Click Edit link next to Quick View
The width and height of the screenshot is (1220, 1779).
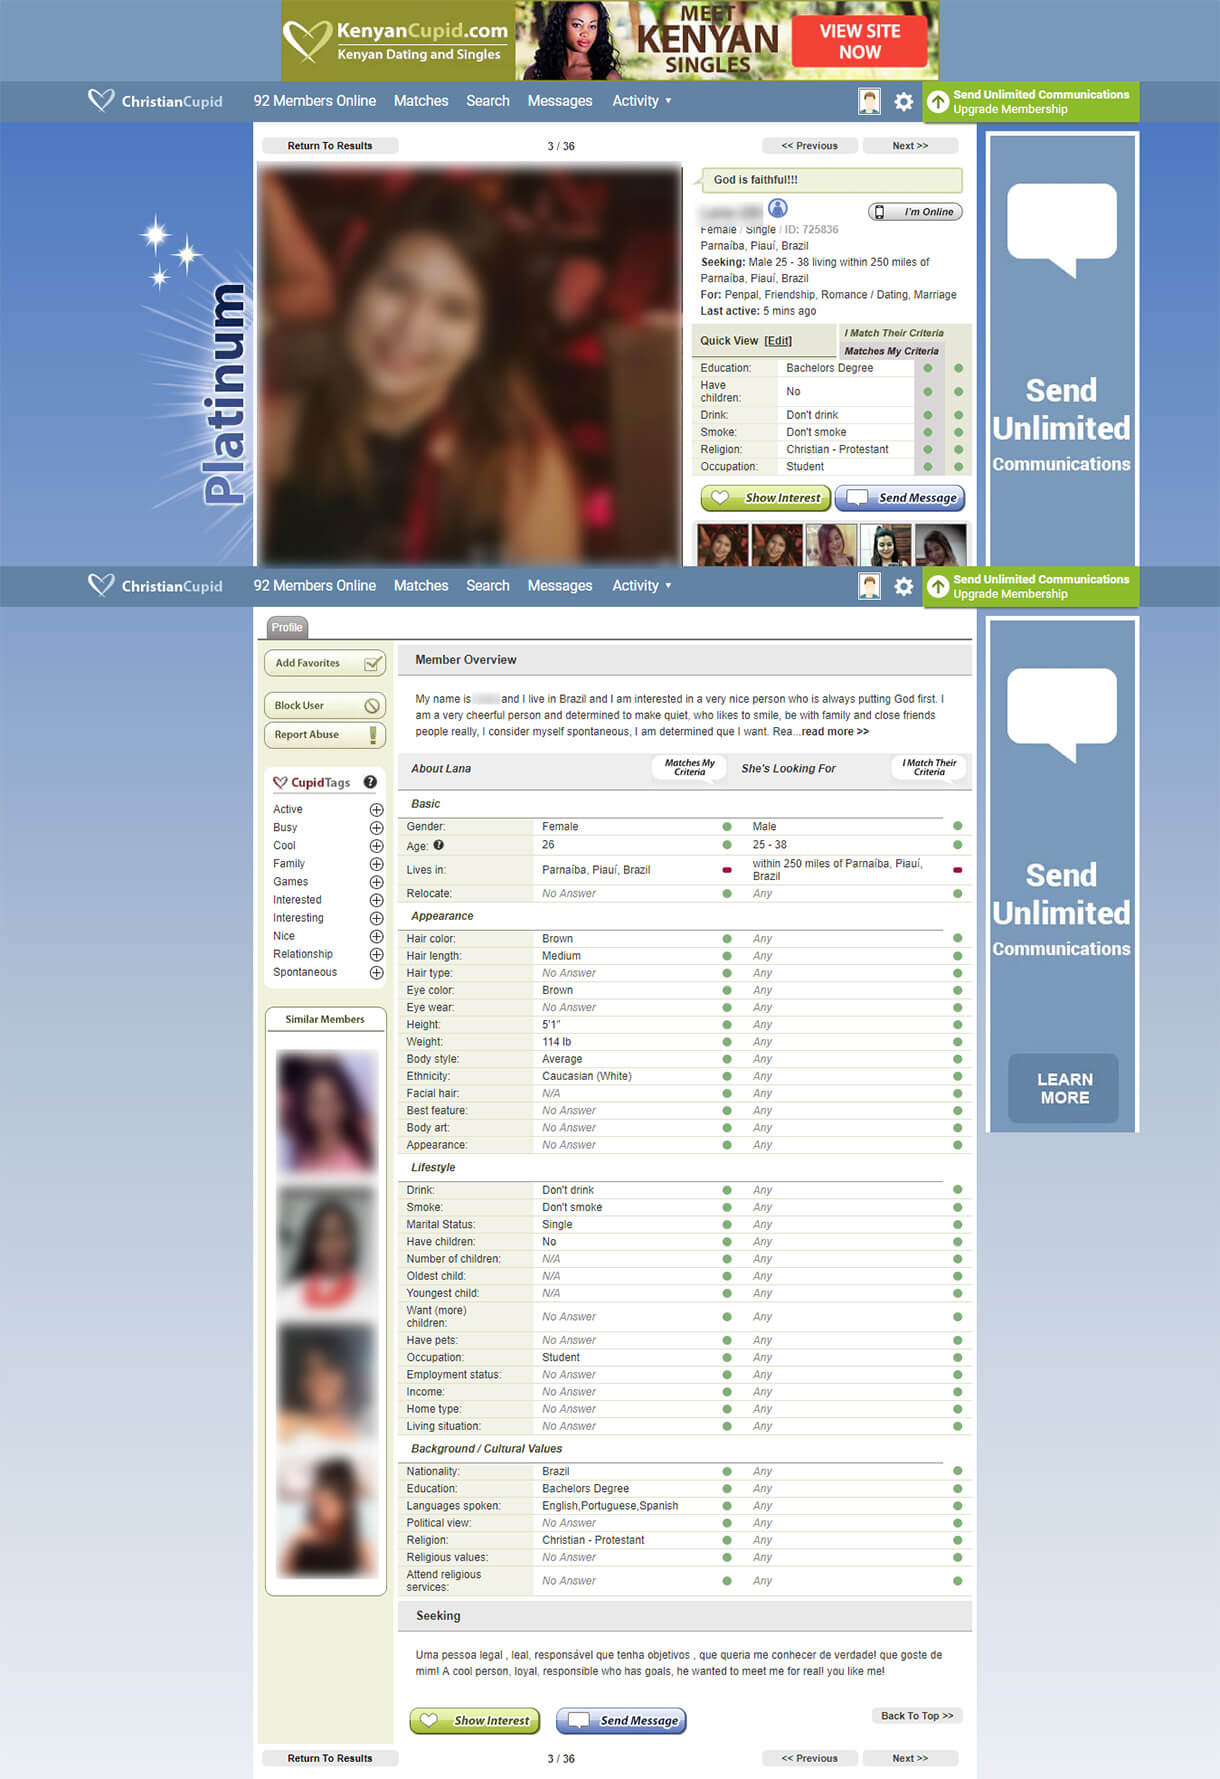pos(777,341)
